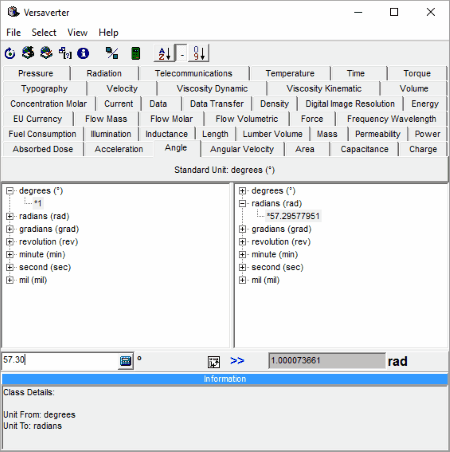450x452 pixels.
Task: Switch to the Temperature tab
Action: tap(290, 73)
